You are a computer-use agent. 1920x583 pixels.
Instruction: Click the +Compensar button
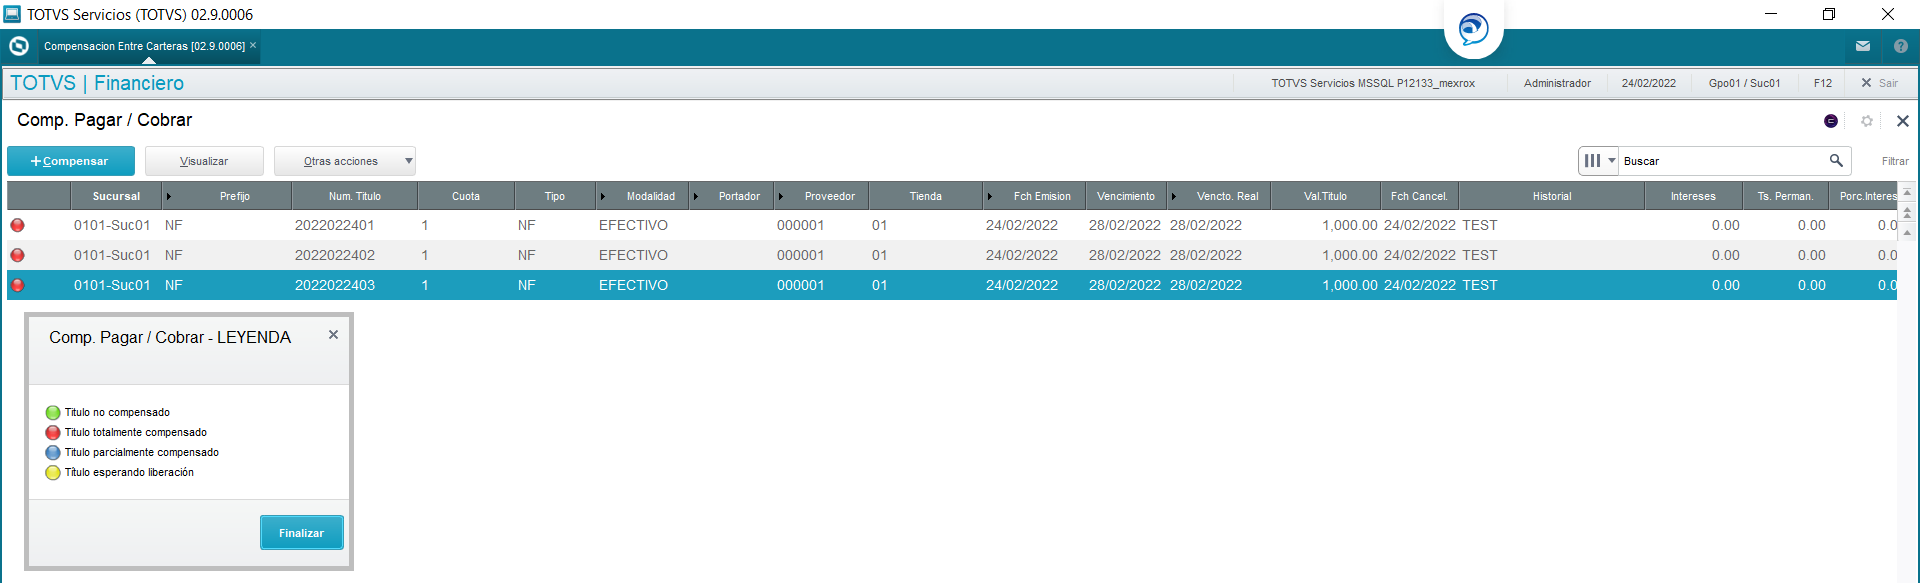pyautogui.click(x=71, y=161)
